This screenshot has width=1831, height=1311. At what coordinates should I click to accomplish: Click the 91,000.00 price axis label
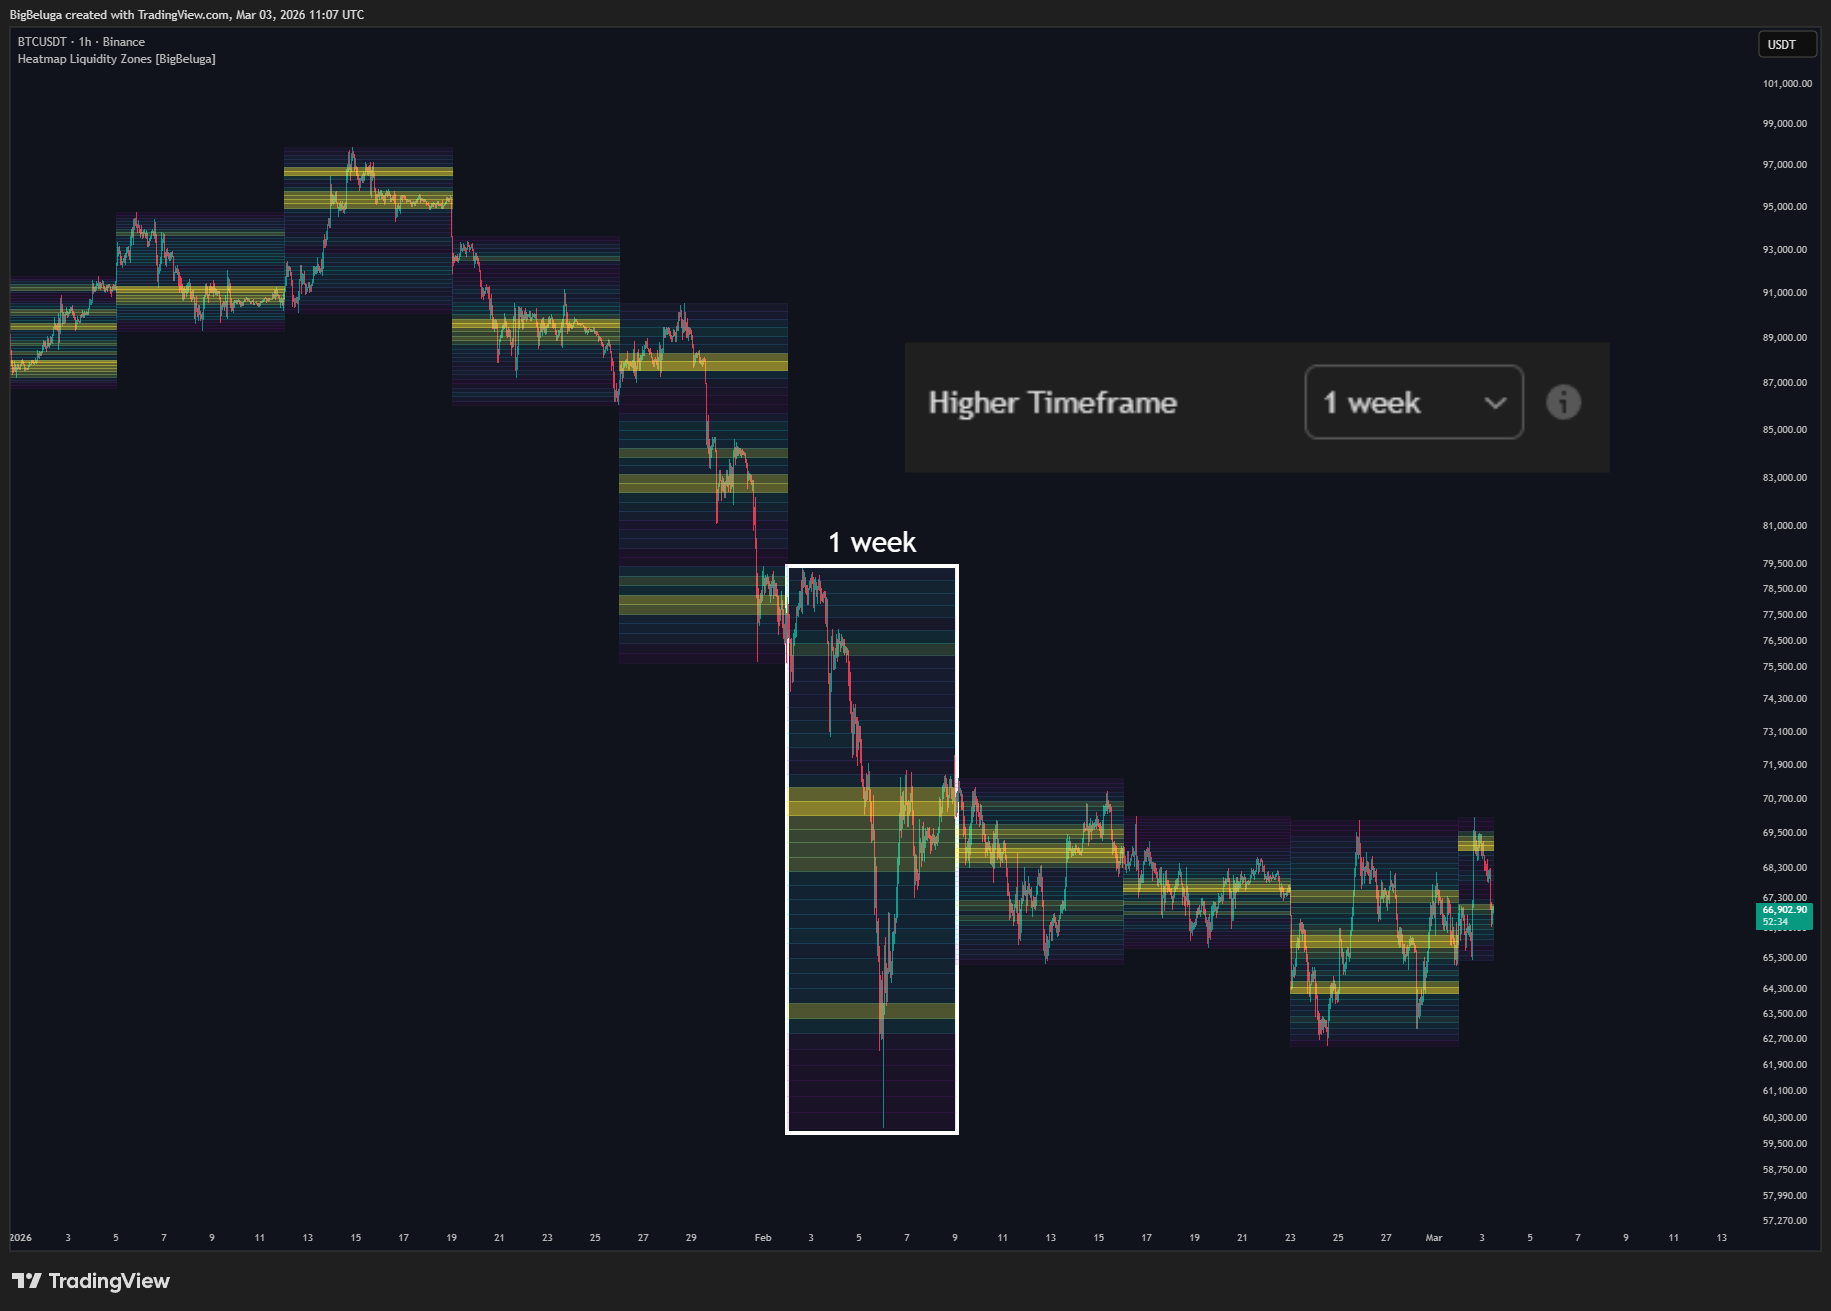click(x=1785, y=293)
